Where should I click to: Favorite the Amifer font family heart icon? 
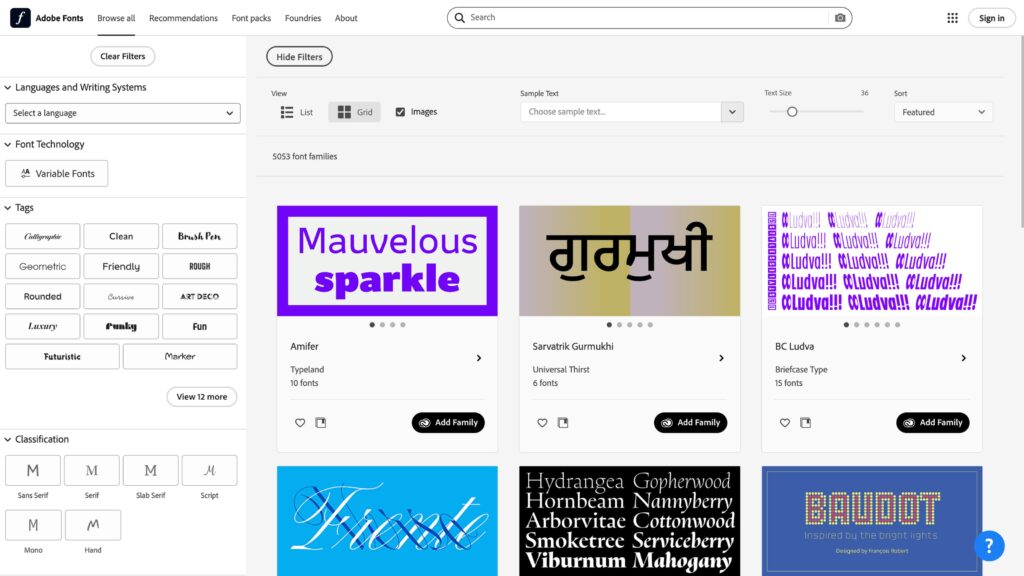[x=300, y=422]
